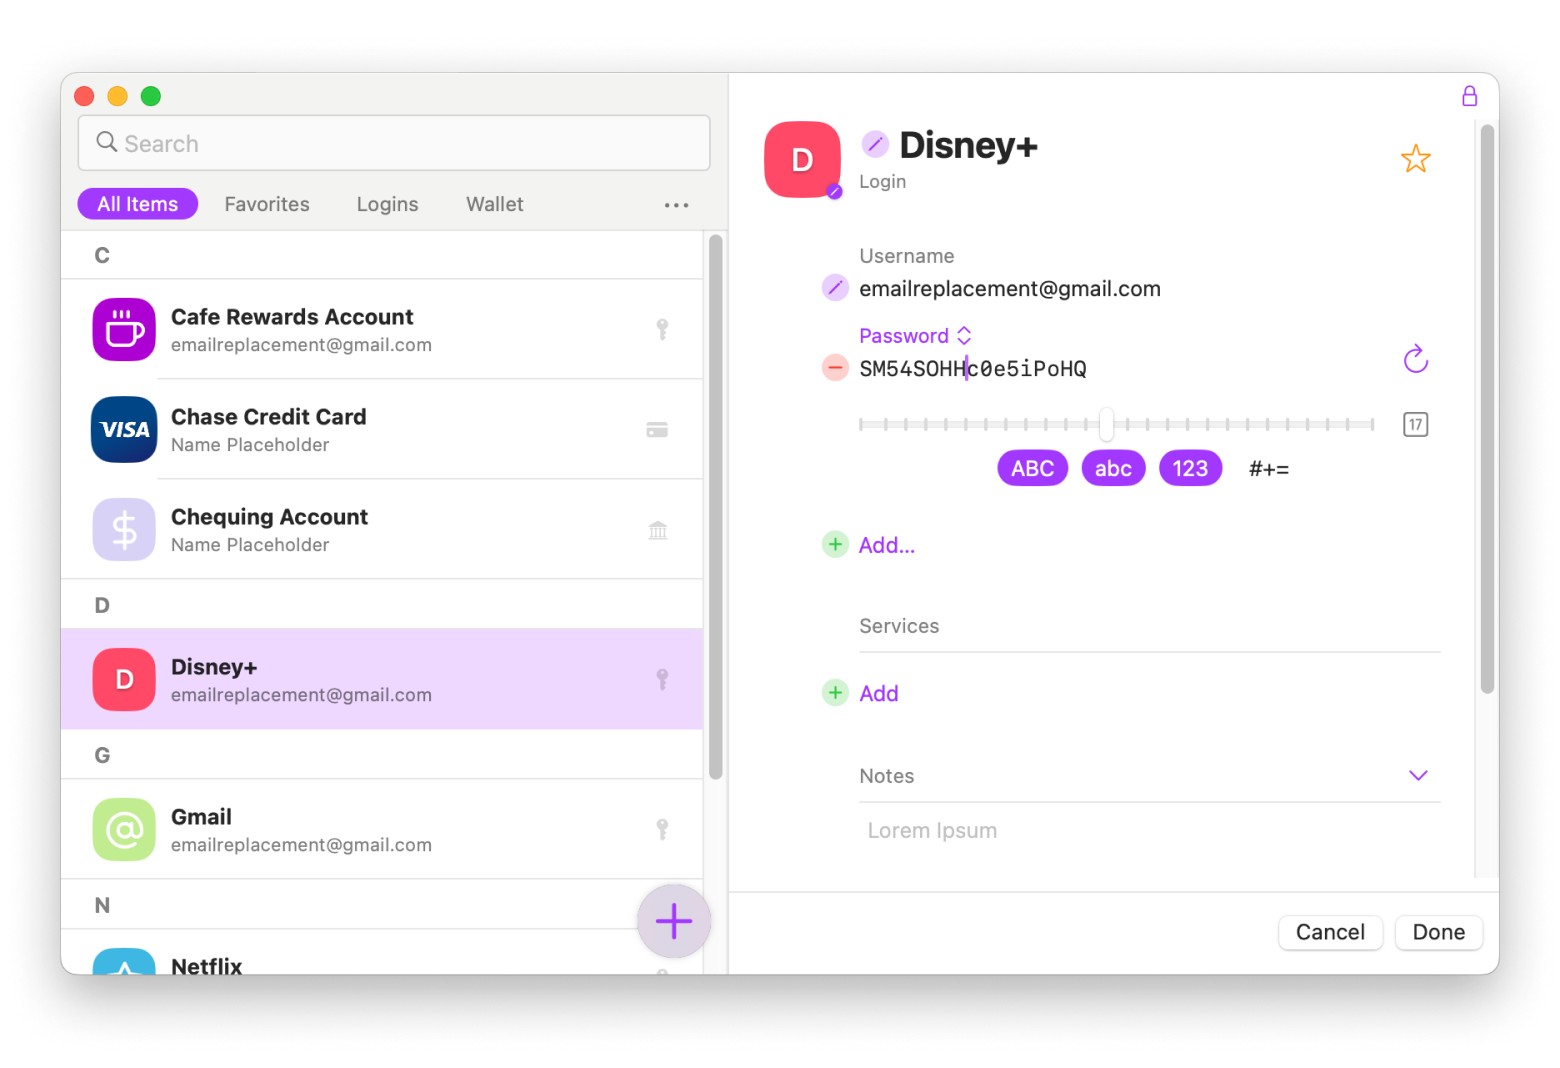Click green plus icon next to Add...
This screenshot has height=1068, width=1560.
[x=835, y=545]
